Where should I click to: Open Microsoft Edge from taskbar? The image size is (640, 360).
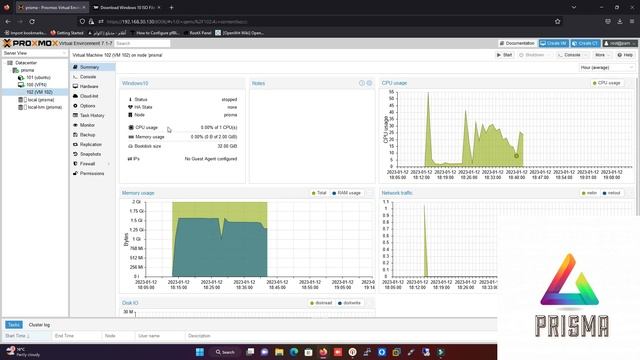[294, 352]
